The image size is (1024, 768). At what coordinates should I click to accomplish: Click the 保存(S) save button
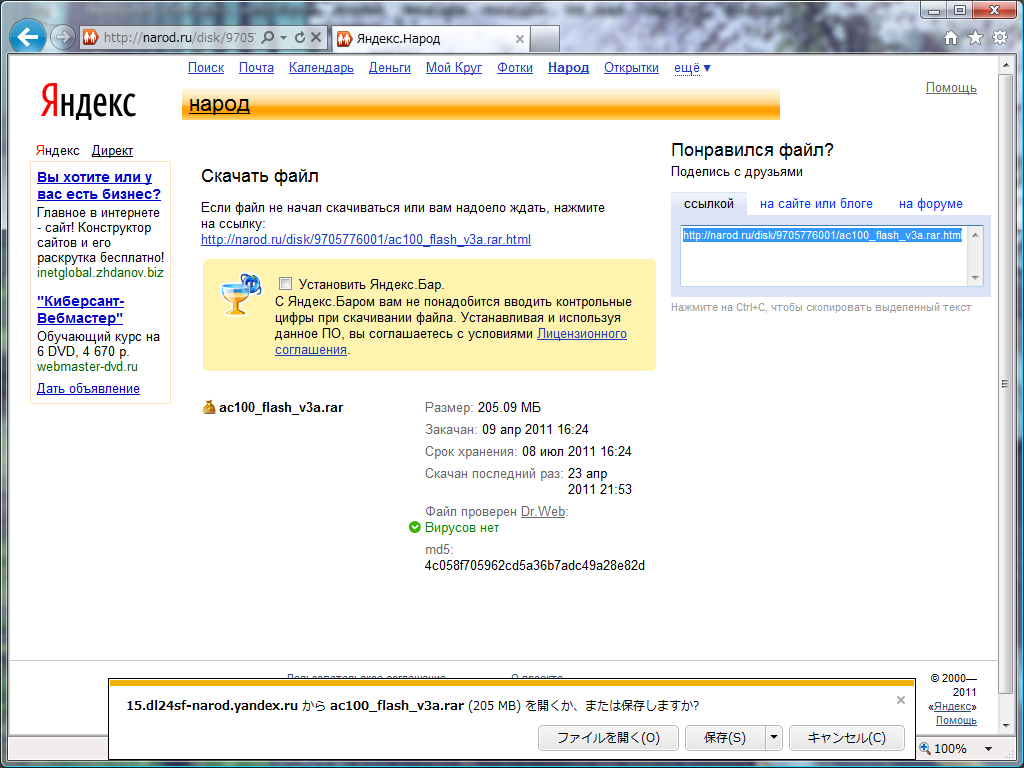[725, 738]
